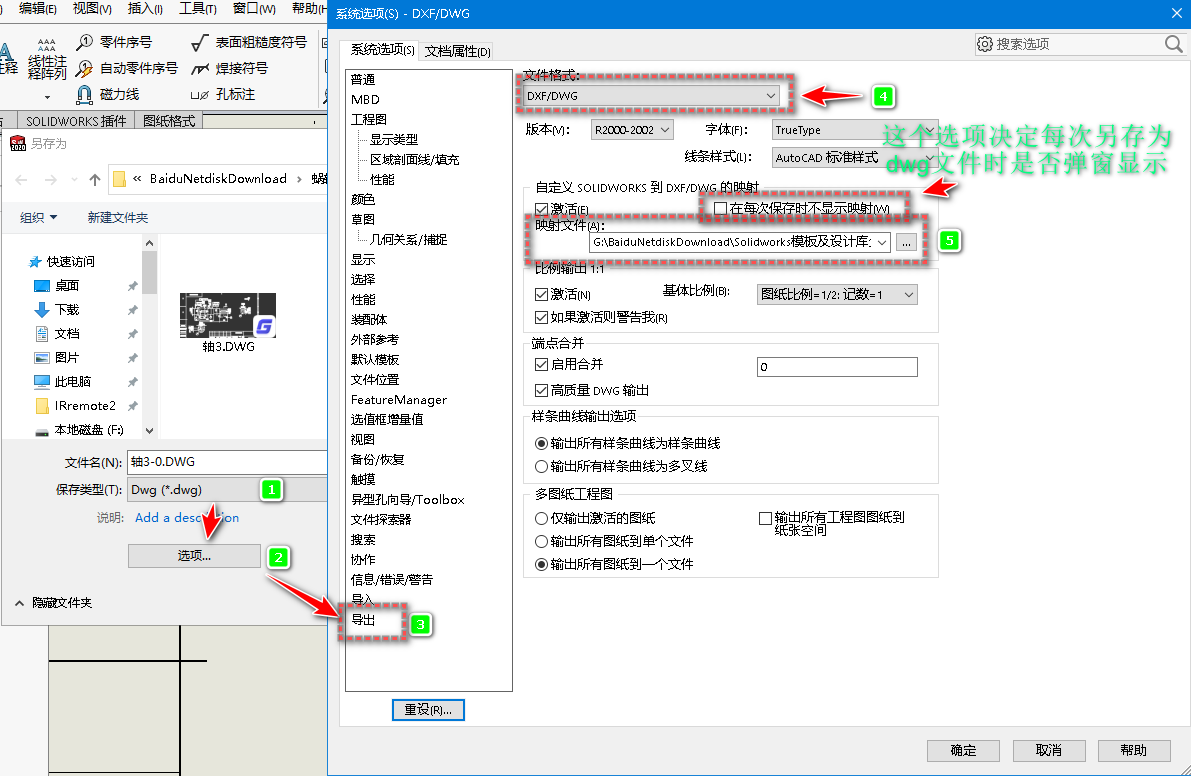Open the 线条样式 AutoCAD dropdown
The height and width of the screenshot is (776, 1191).
tap(855, 158)
